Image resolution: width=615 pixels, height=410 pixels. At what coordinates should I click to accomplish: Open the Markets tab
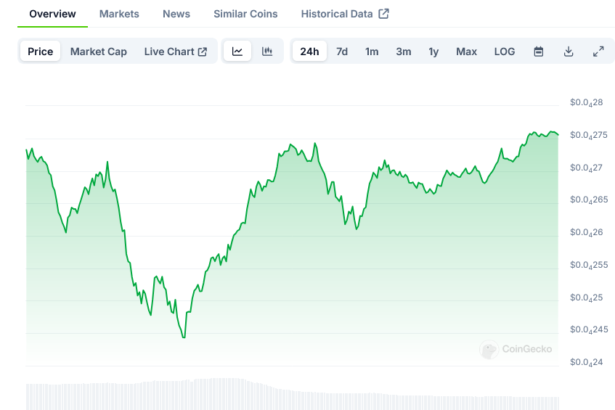119,14
